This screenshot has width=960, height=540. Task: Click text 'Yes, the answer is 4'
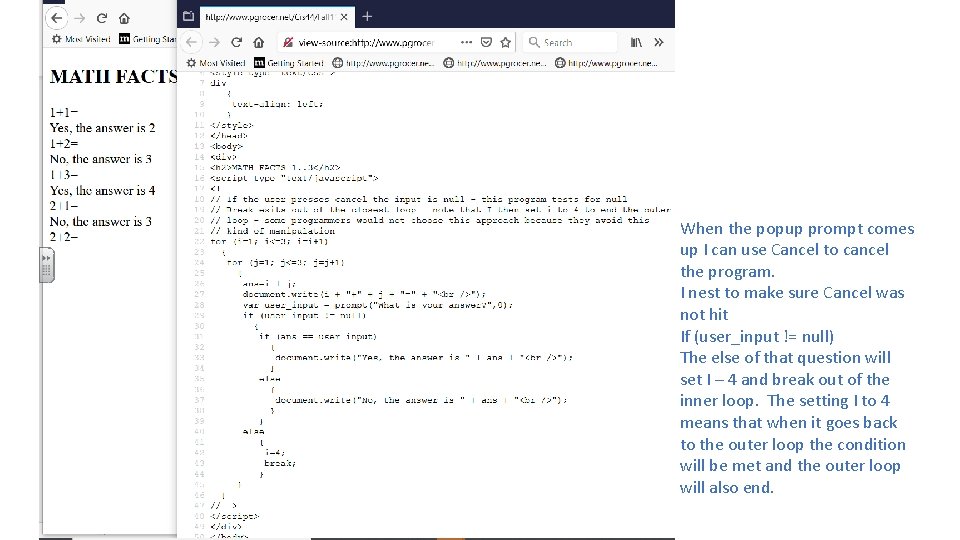[x=102, y=190]
